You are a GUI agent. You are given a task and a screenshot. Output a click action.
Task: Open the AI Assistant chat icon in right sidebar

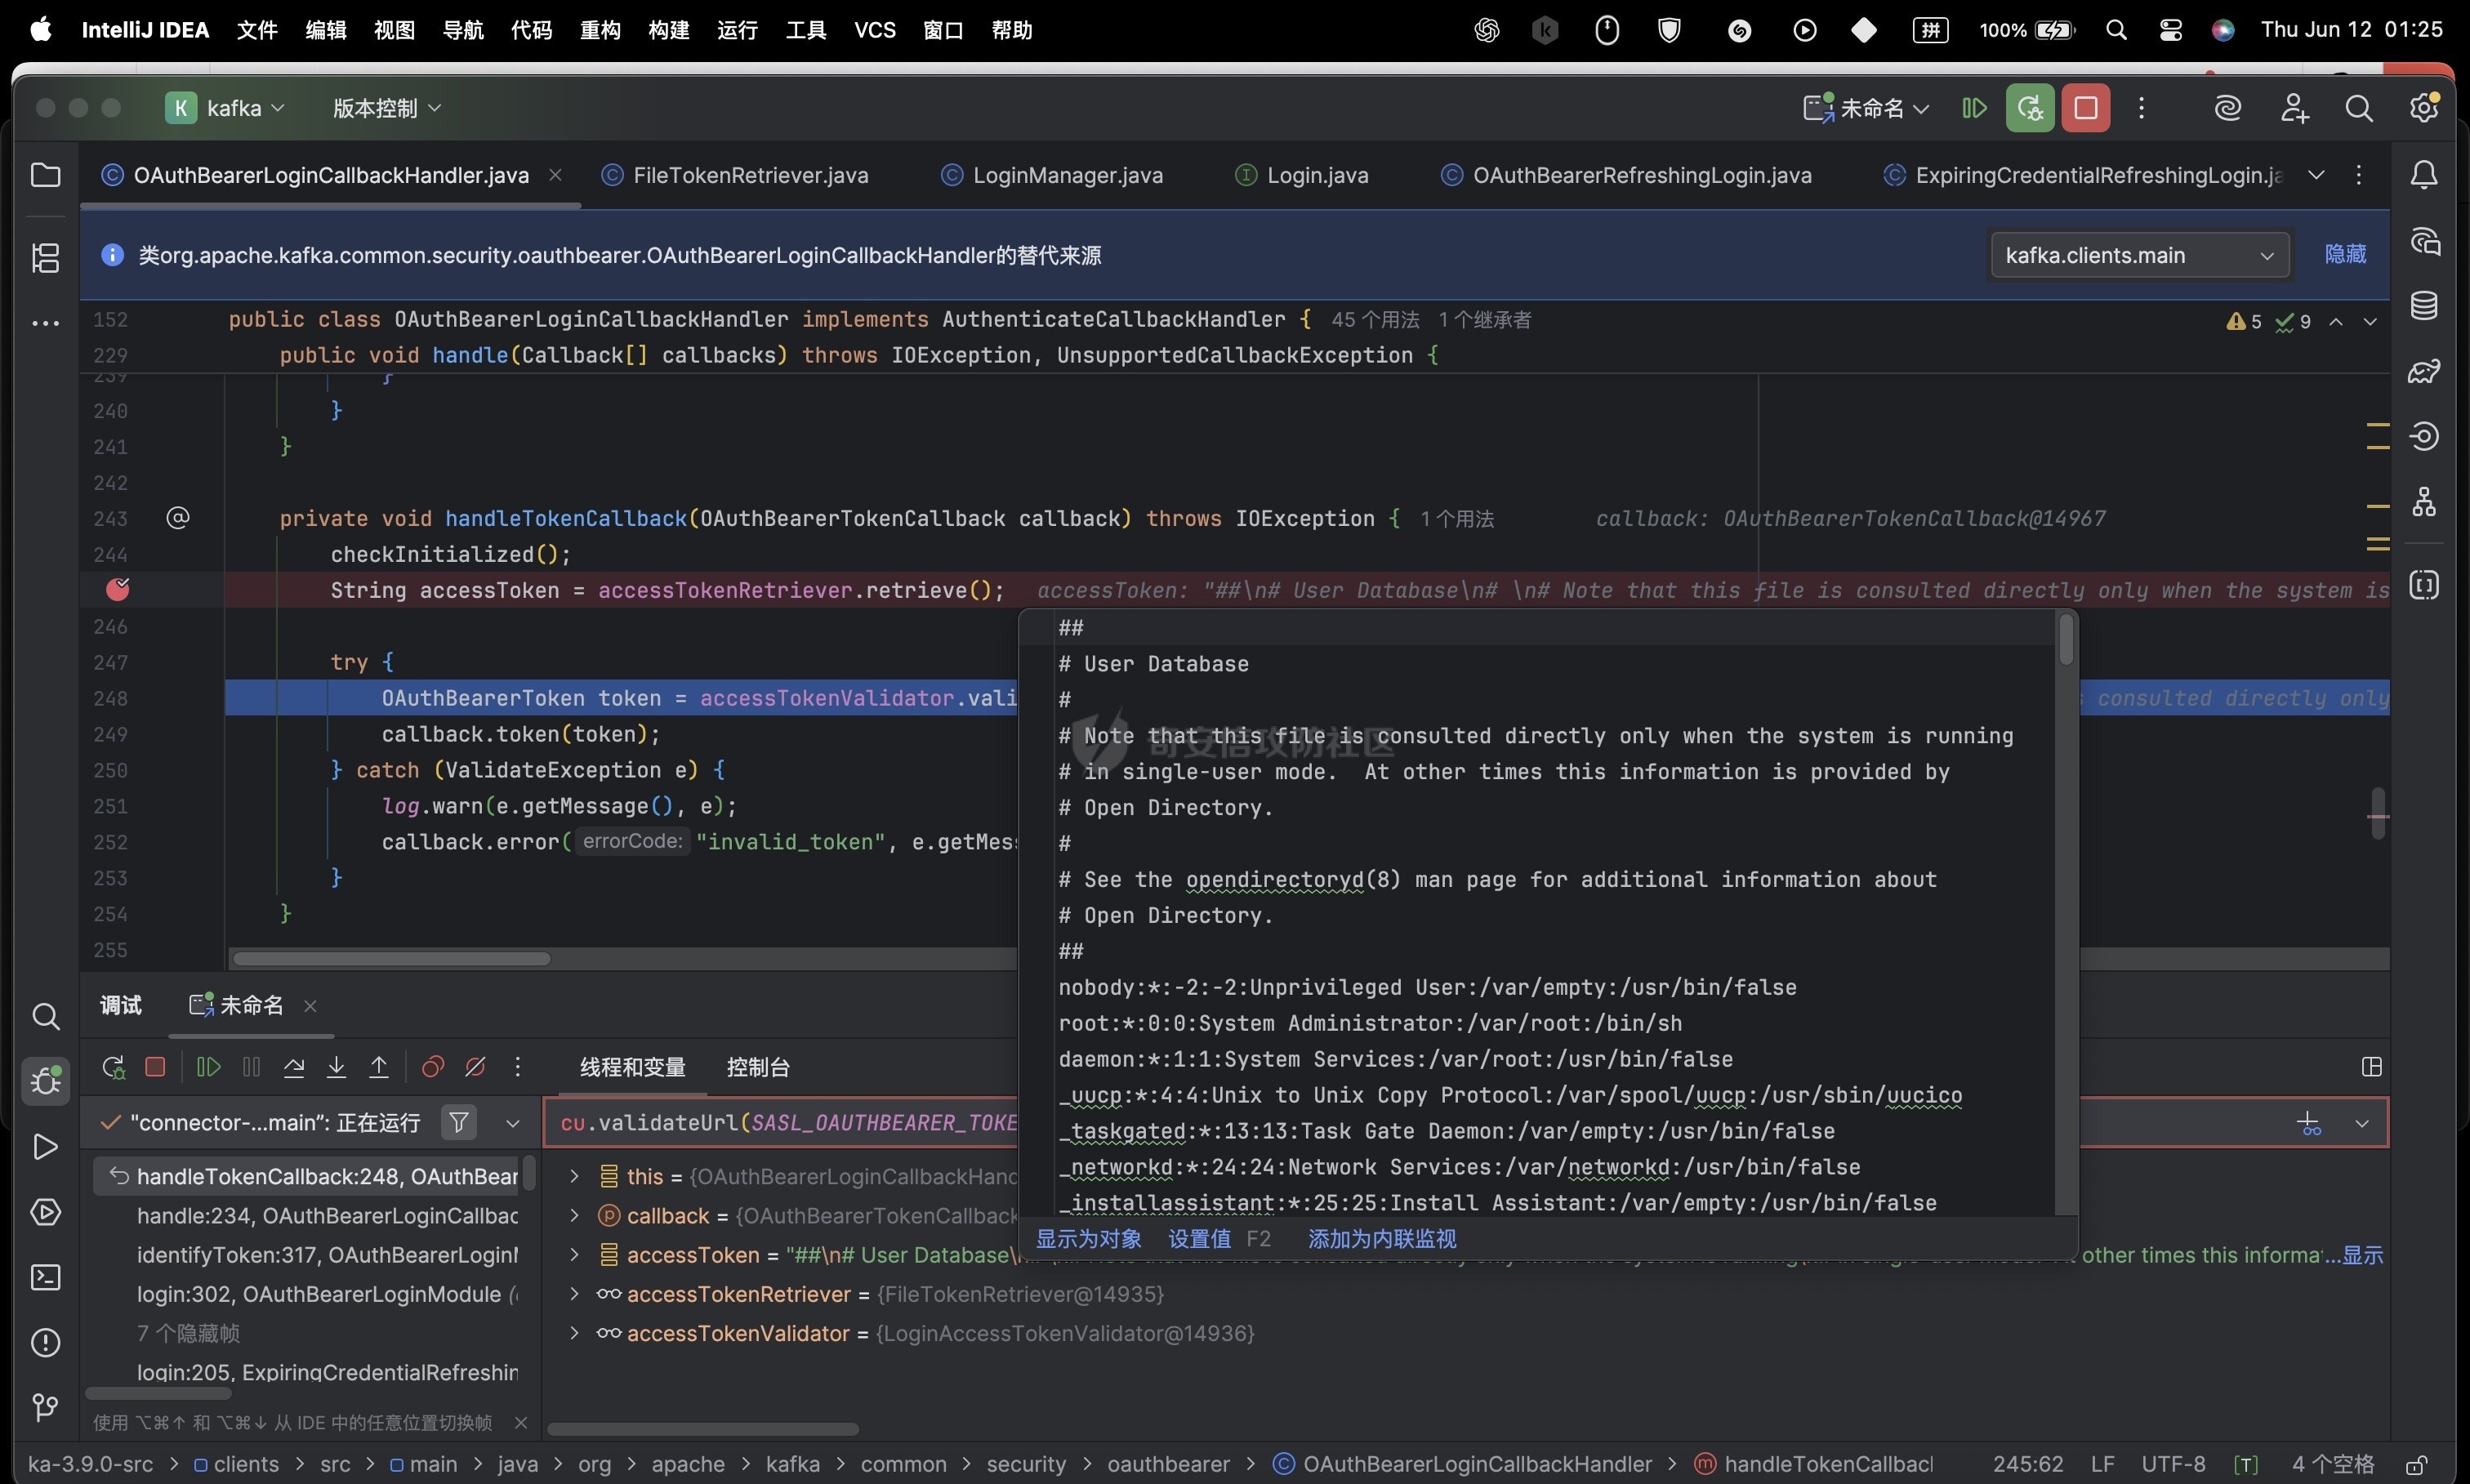pyautogui.click(x=2424, y=241)
